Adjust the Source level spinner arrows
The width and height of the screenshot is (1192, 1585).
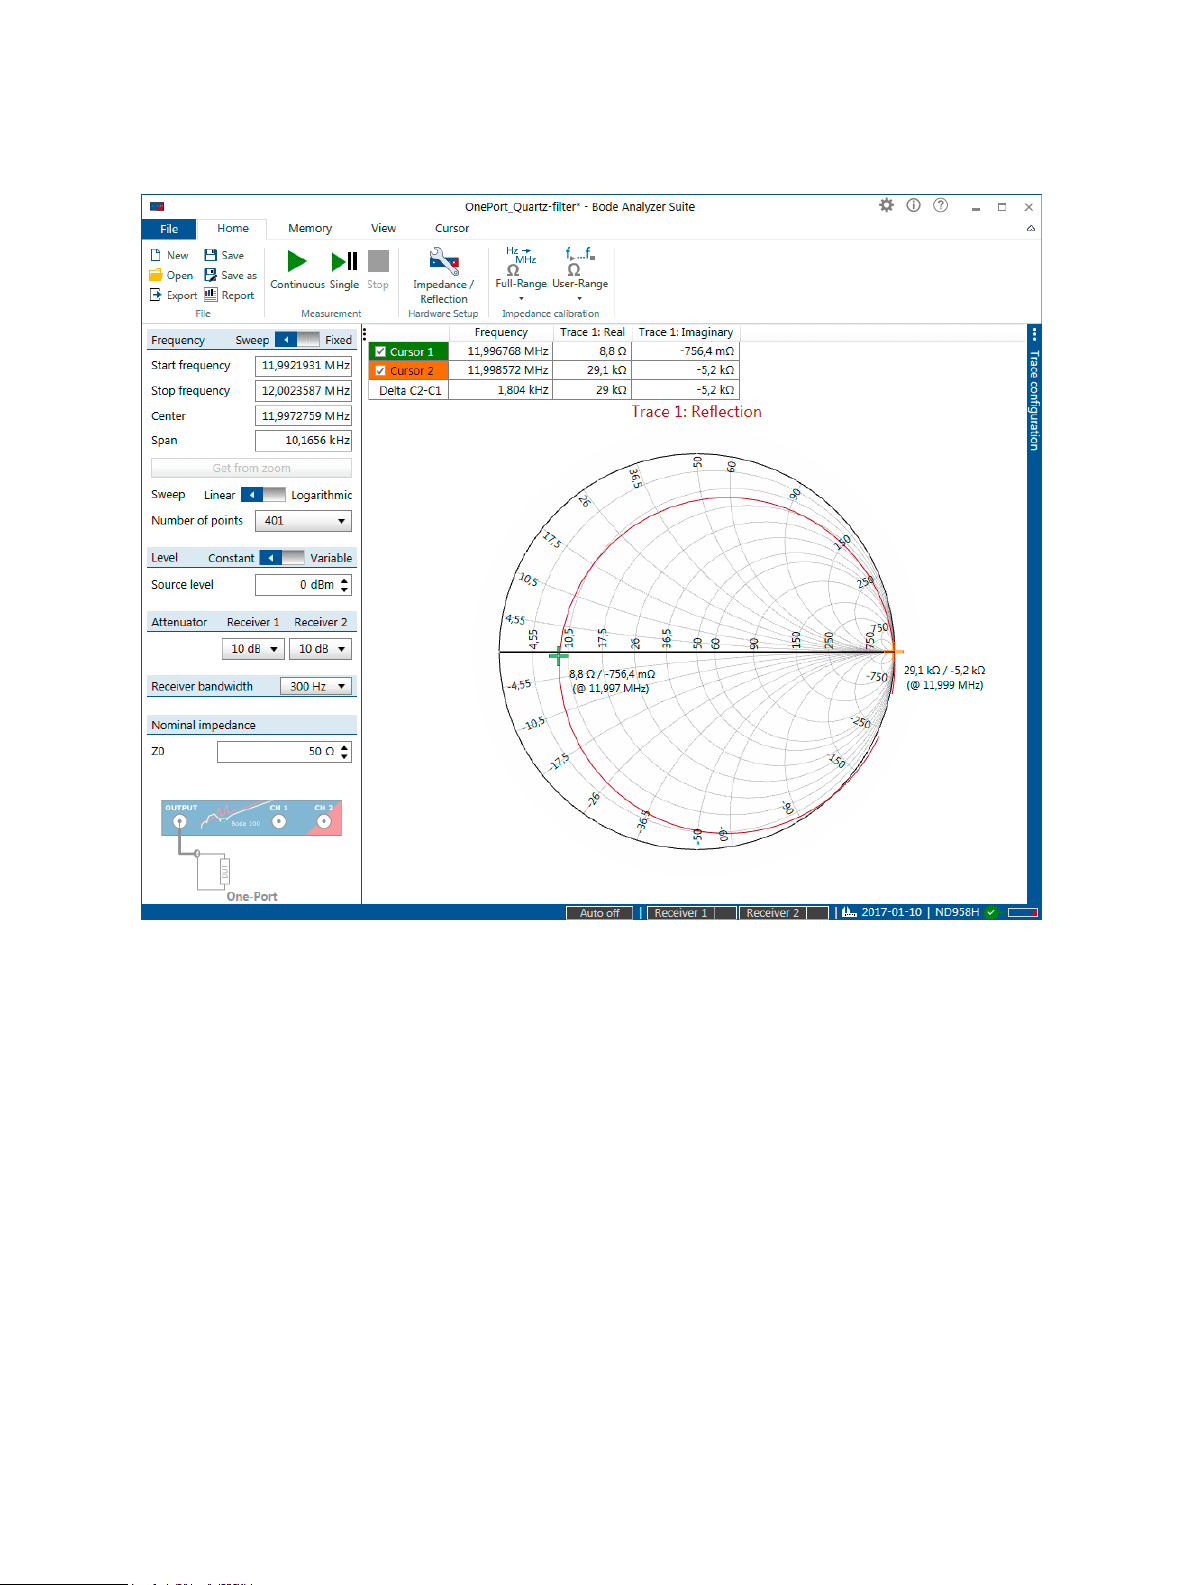(x=345, y=585)
